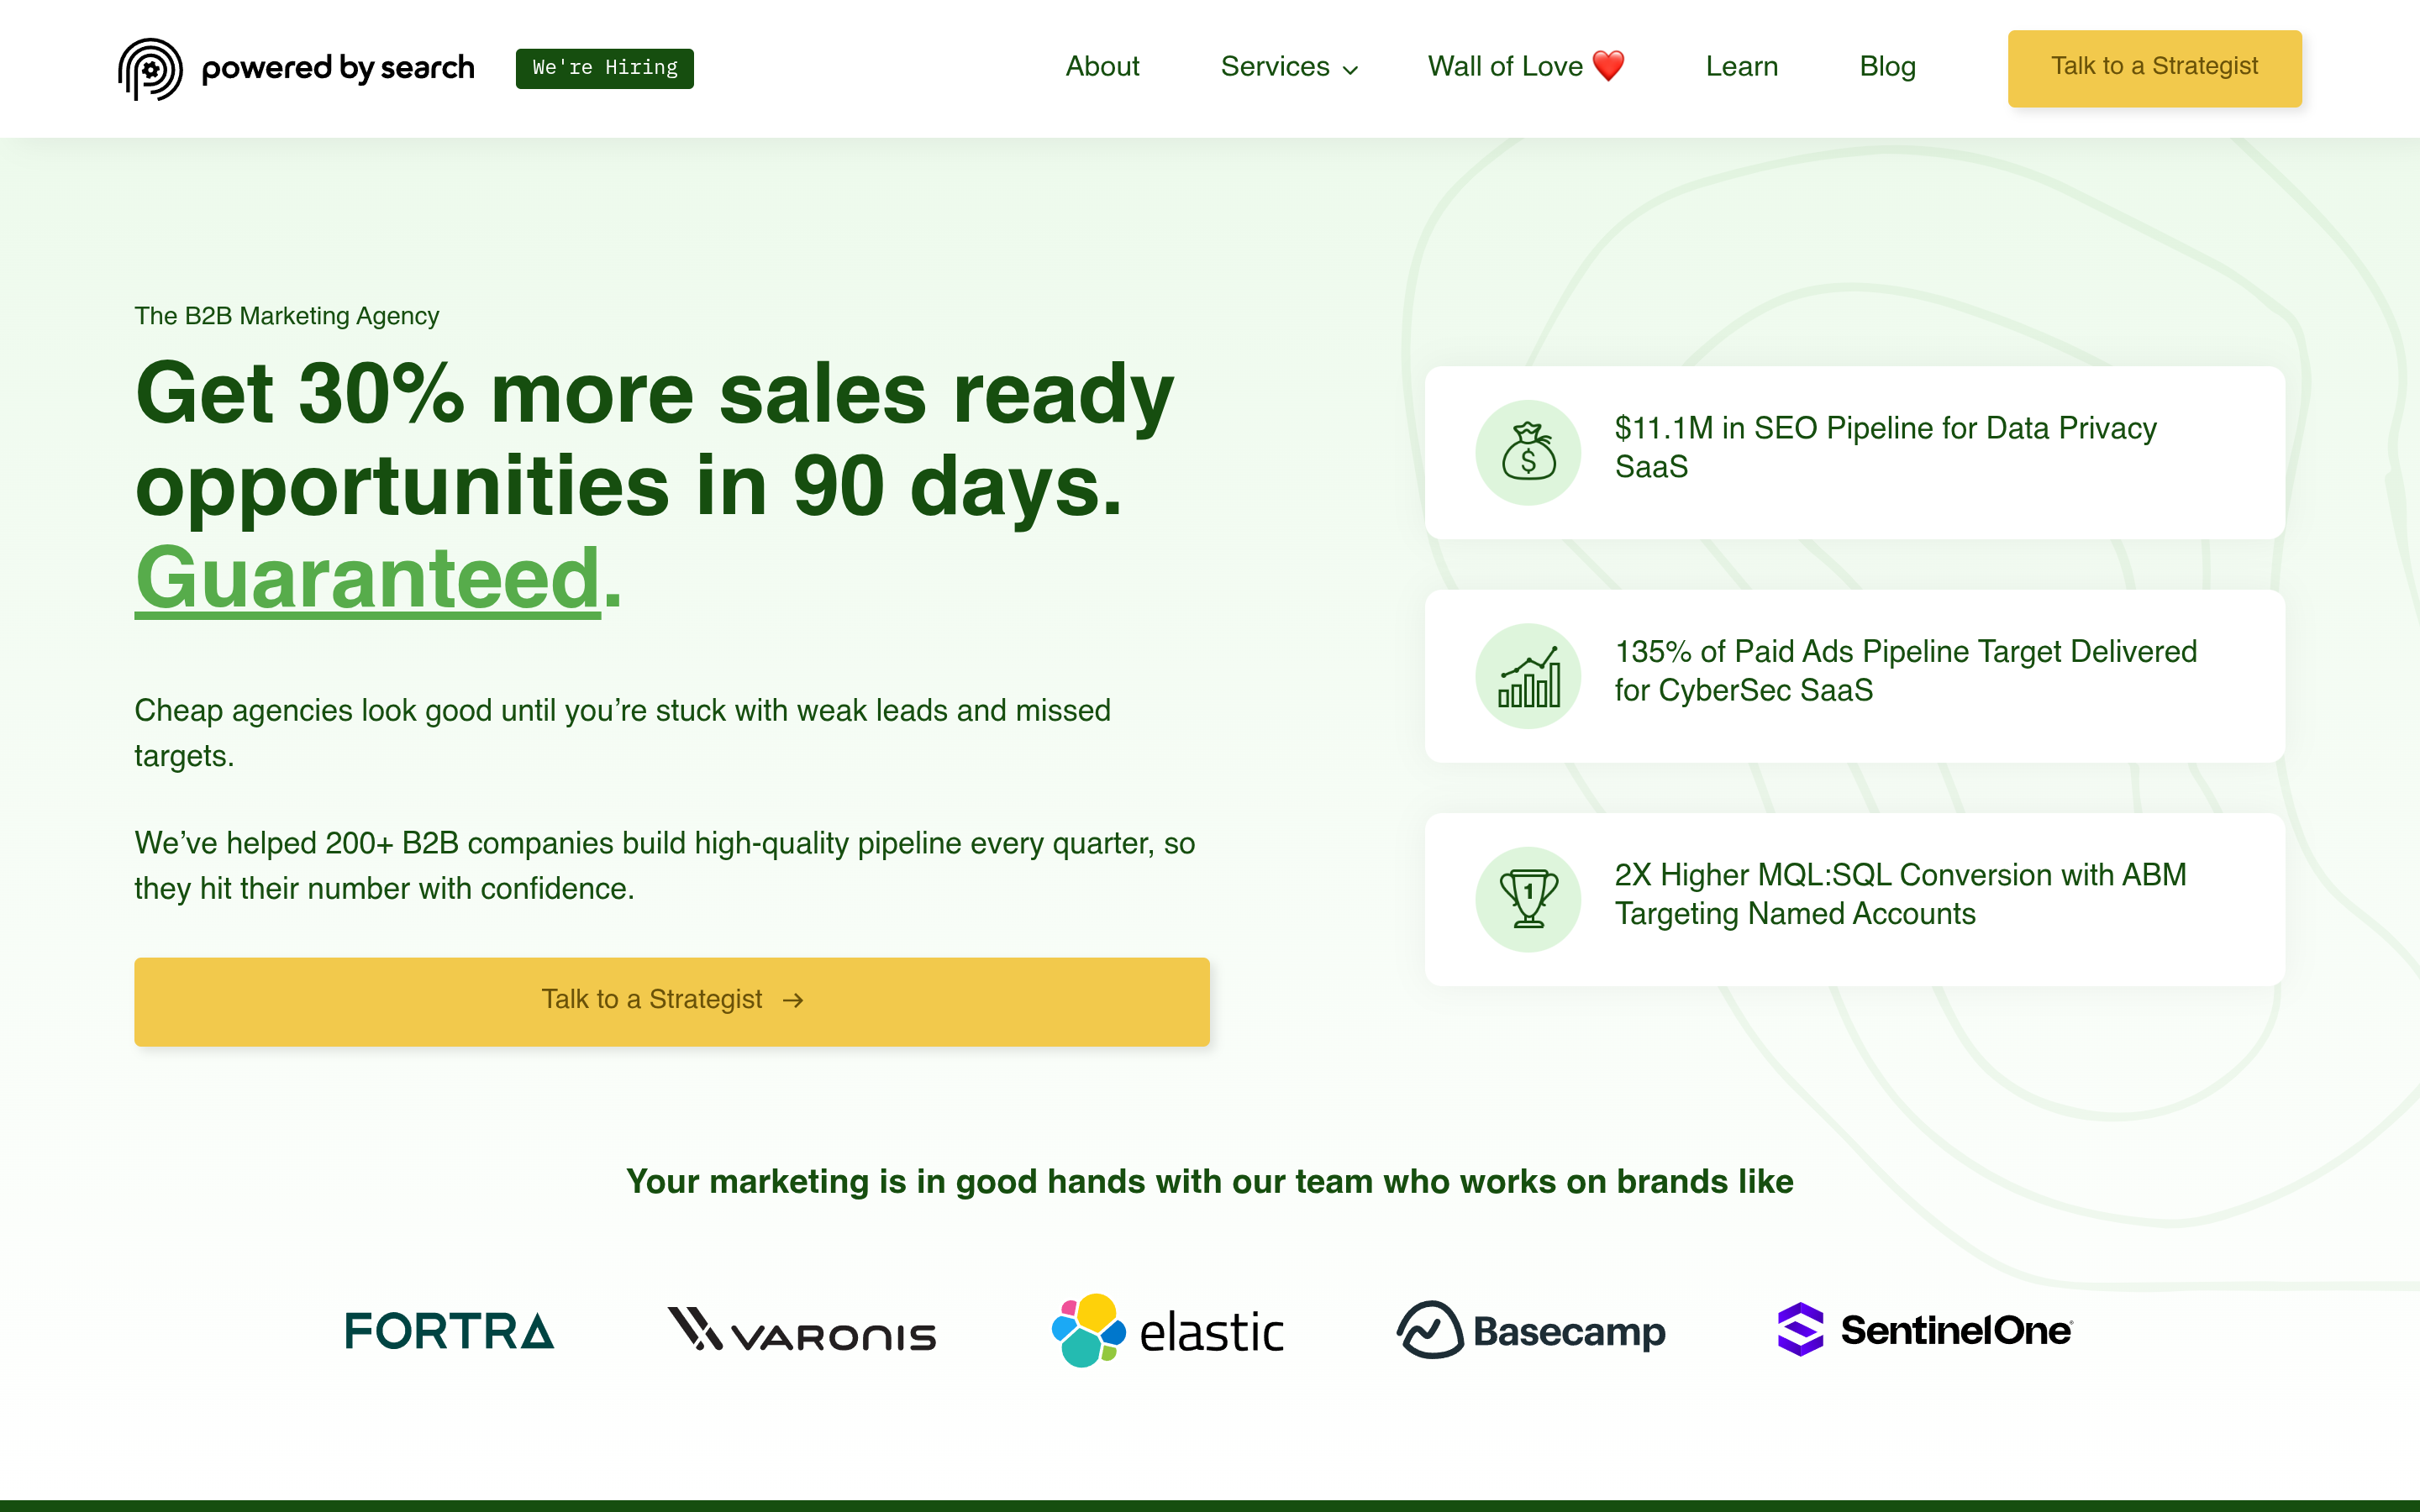Open the About page
Viewport: 2420px width, 1512px height.
1102,66
